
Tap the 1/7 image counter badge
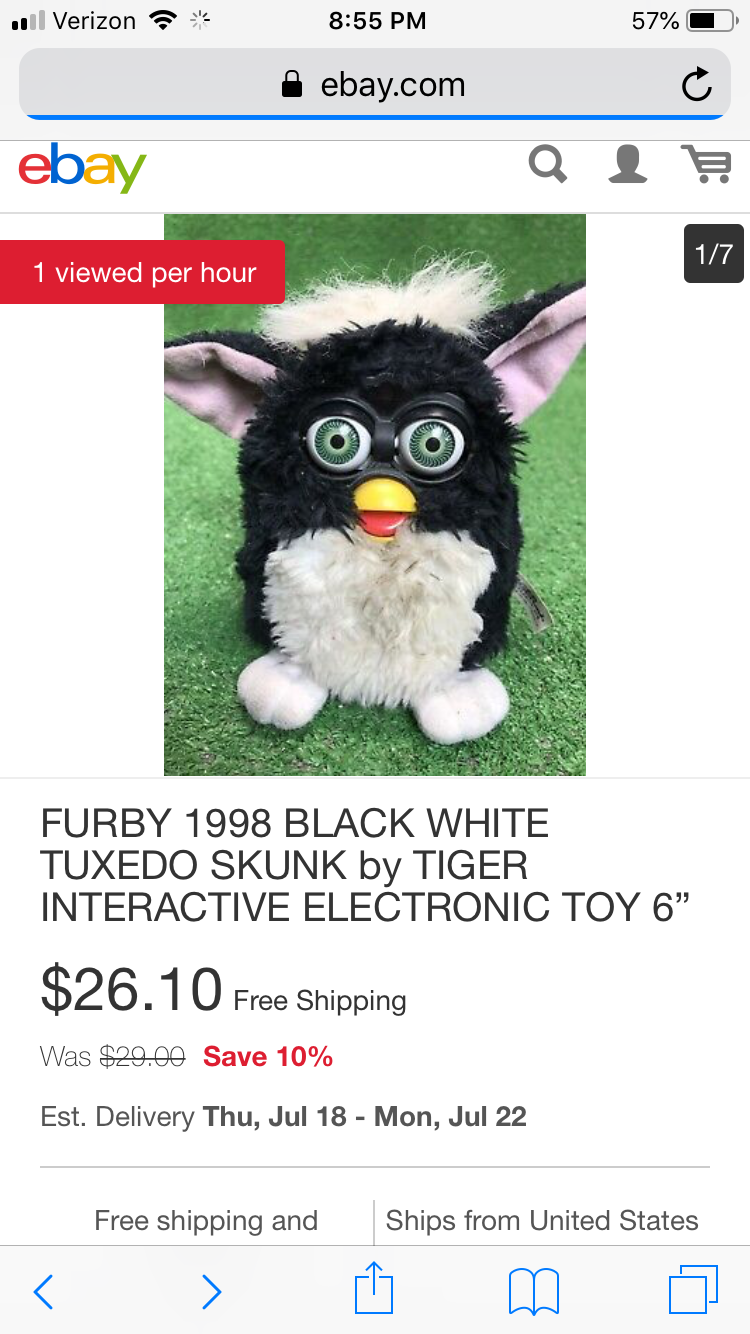coord(714,253)
